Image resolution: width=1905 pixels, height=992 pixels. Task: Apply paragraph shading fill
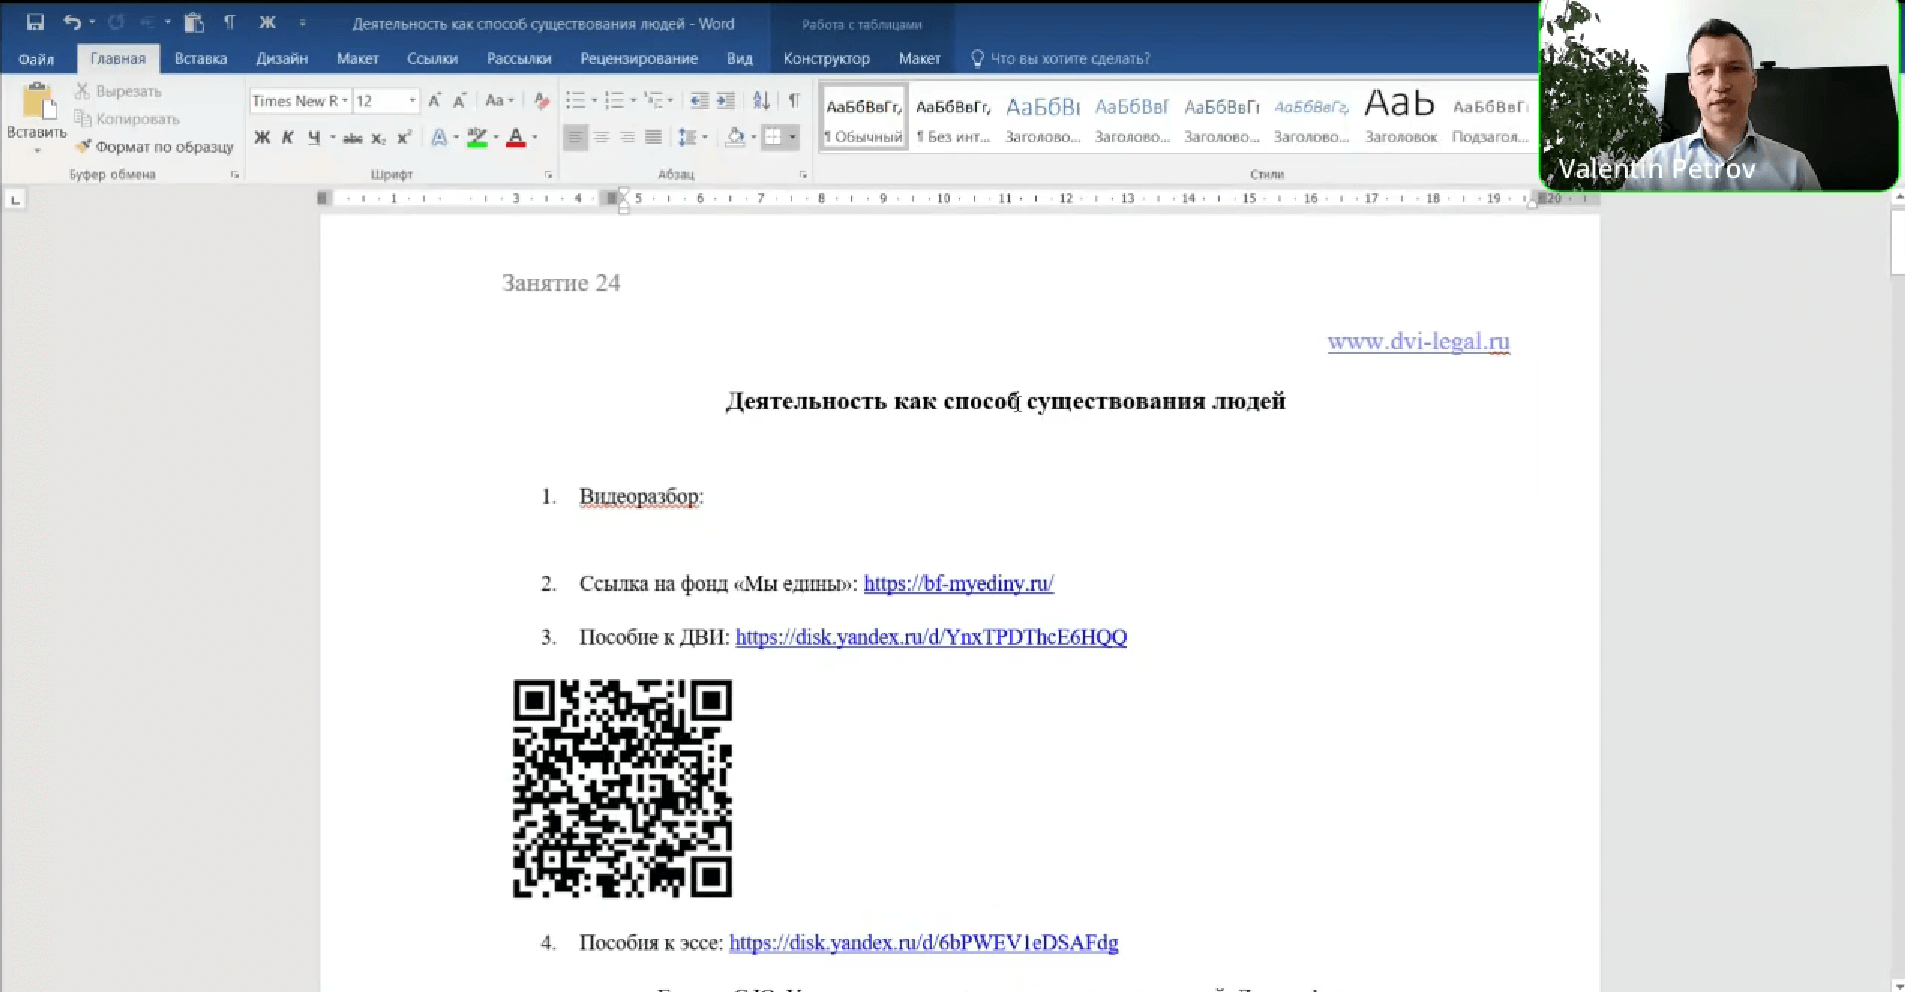[735, 137]
